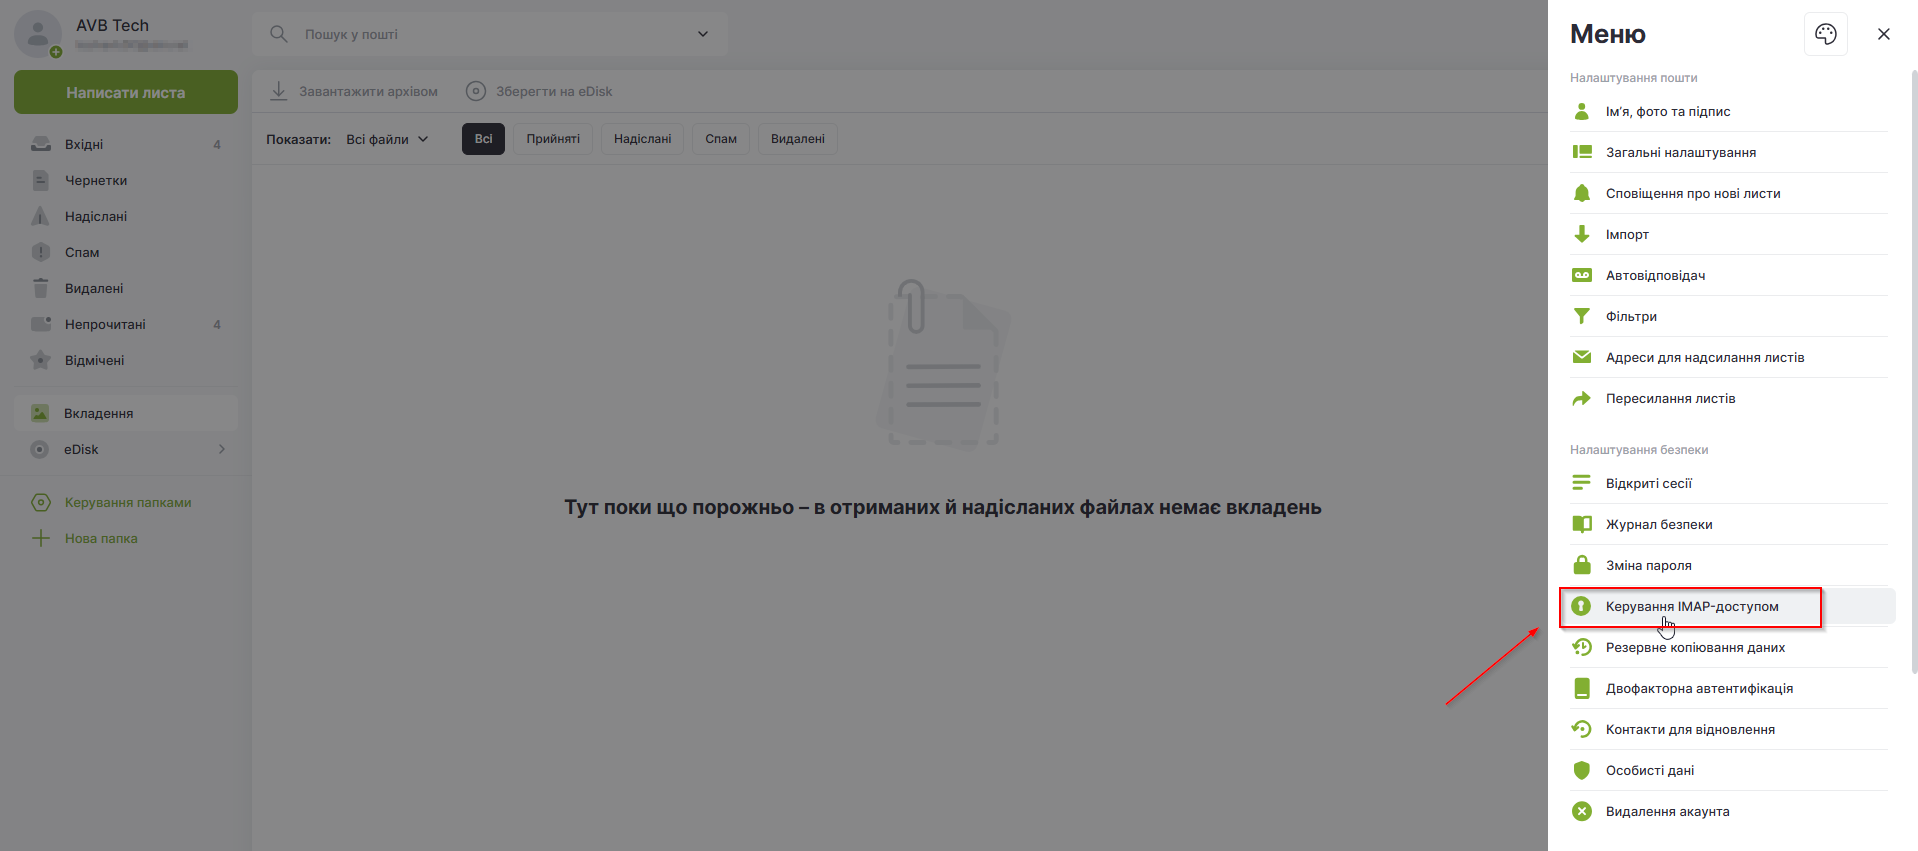Click the Написати листа button

[x=126, y=92]
